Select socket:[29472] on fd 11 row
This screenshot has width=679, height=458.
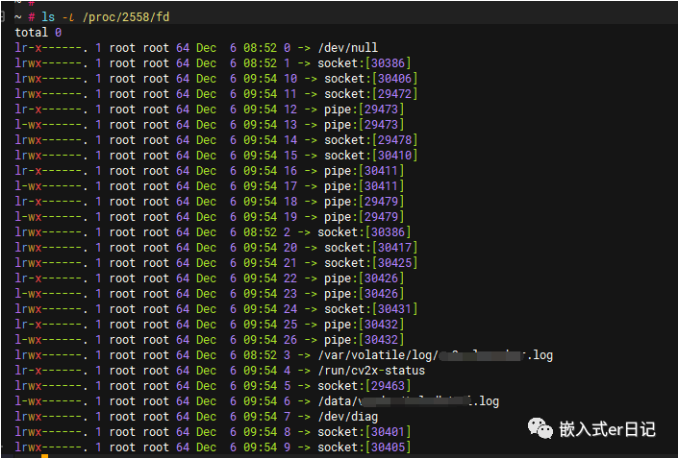pos(371,94)
